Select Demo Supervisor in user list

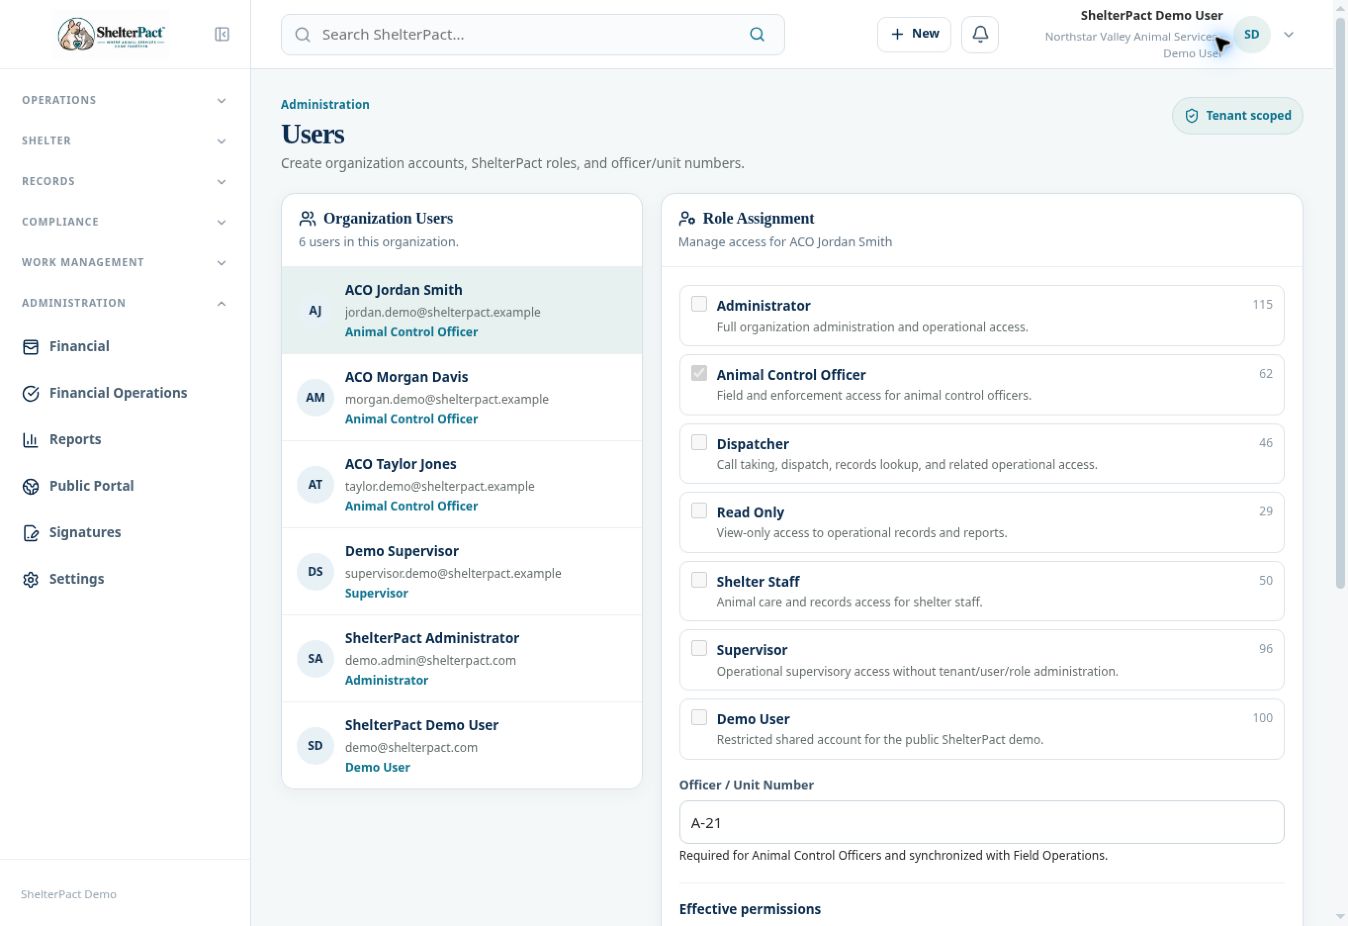coord(462,571)
